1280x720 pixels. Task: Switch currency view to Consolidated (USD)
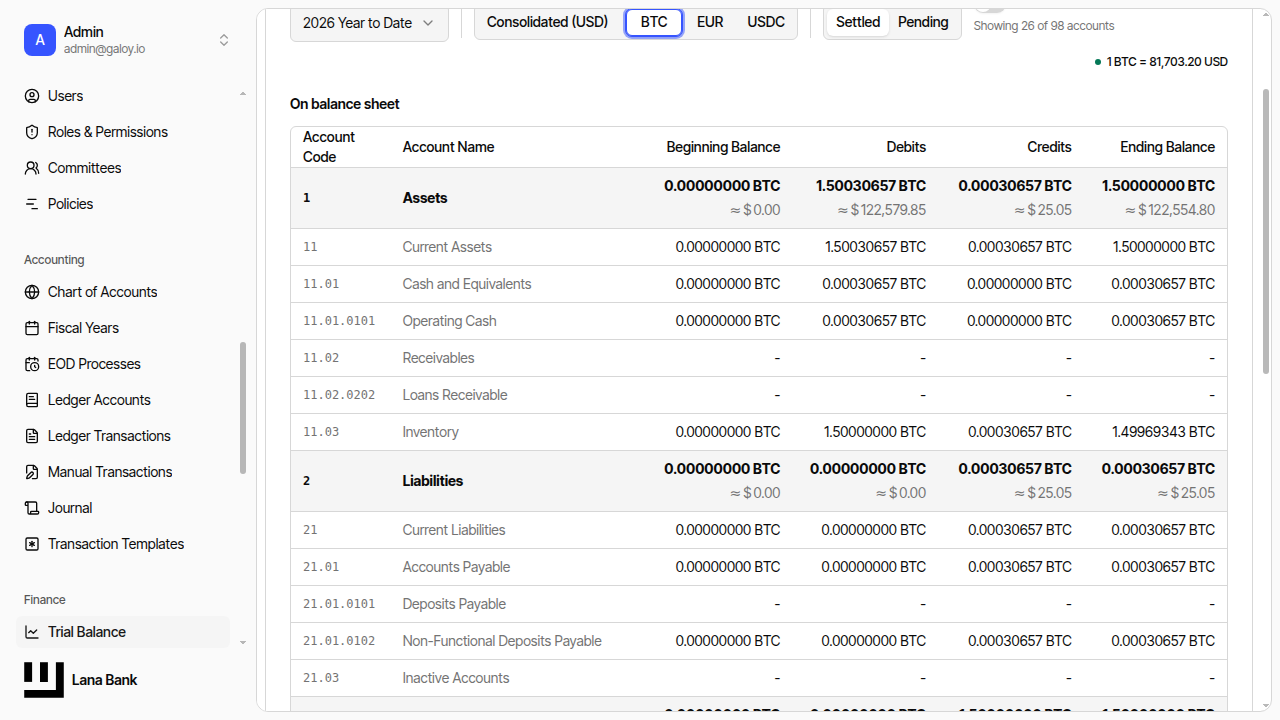coord(547,22)
